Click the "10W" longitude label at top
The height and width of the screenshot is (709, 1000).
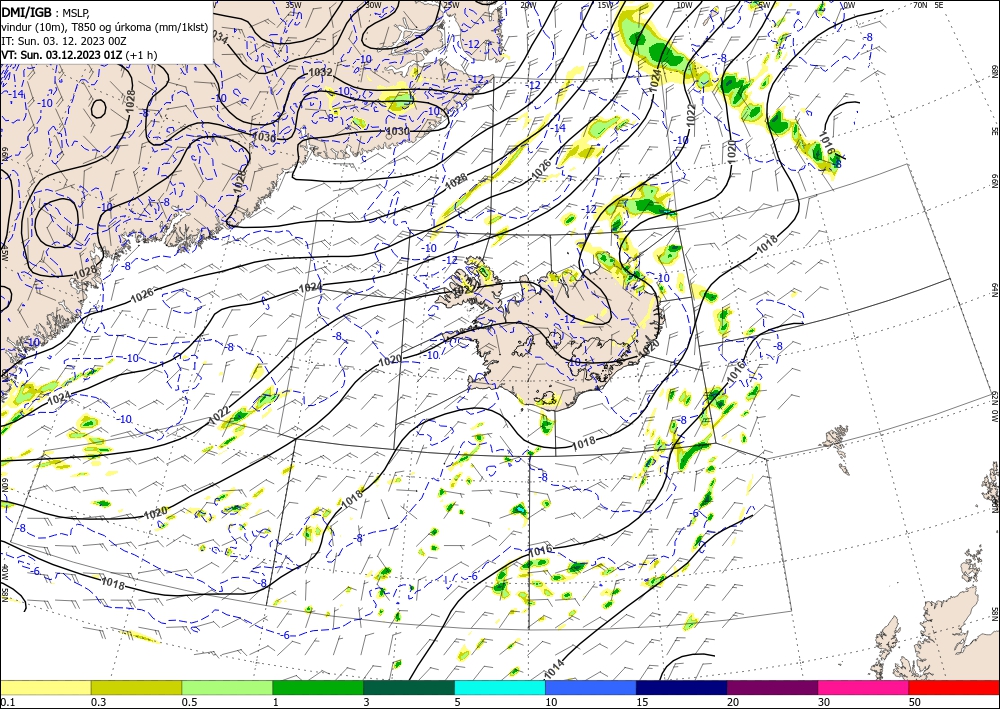684,5
